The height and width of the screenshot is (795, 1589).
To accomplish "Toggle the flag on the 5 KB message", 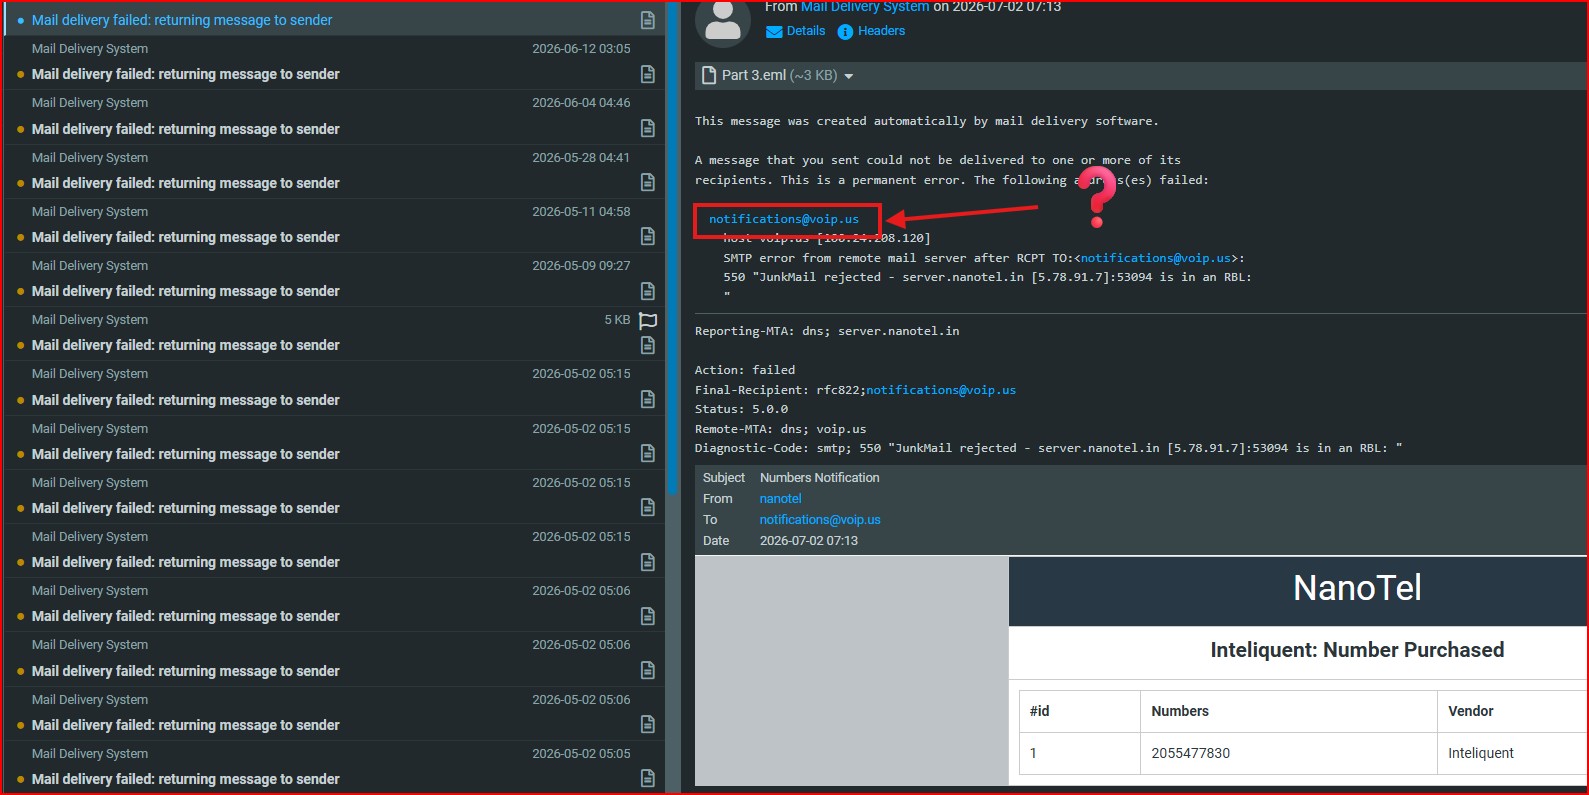I will pos(648,321).
